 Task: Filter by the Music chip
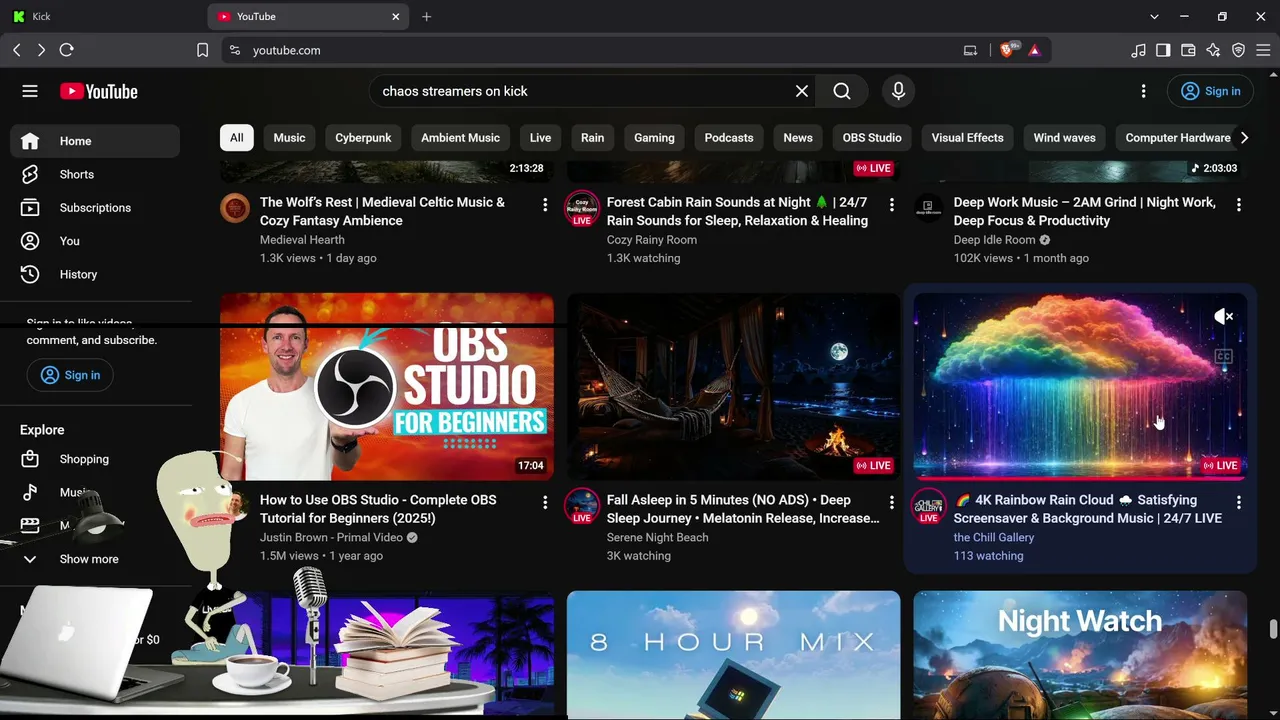tap(289, 138)
